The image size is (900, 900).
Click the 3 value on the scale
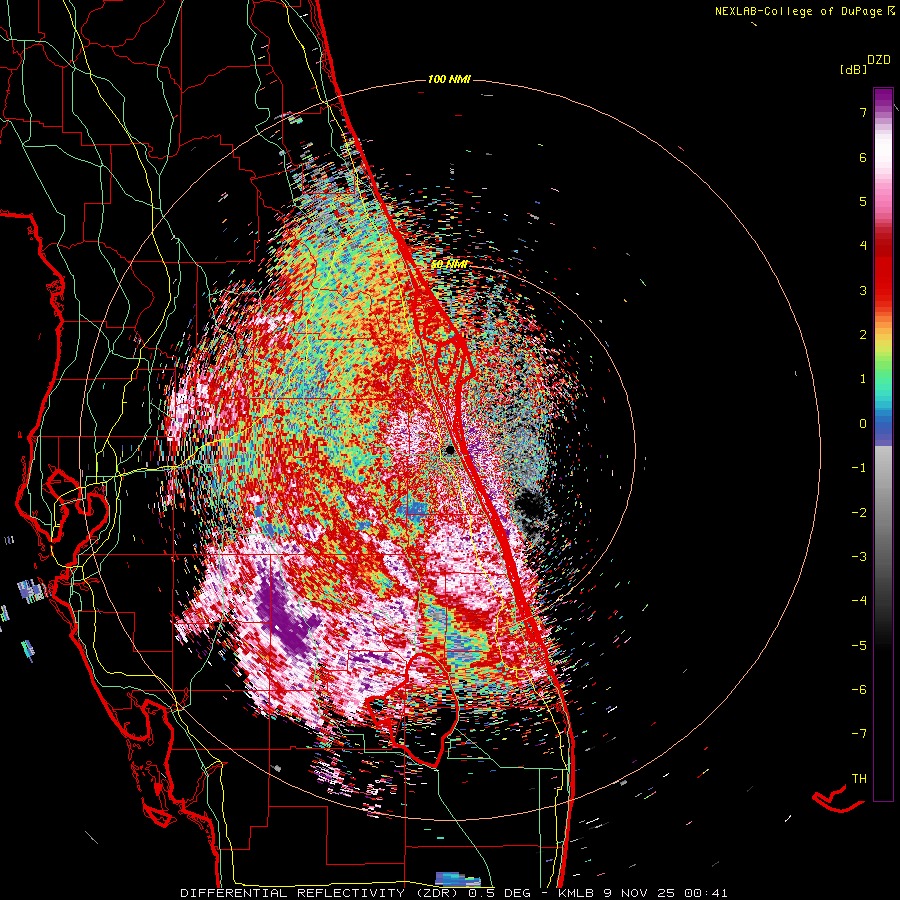pyautogui.click(x=863, y=290)
